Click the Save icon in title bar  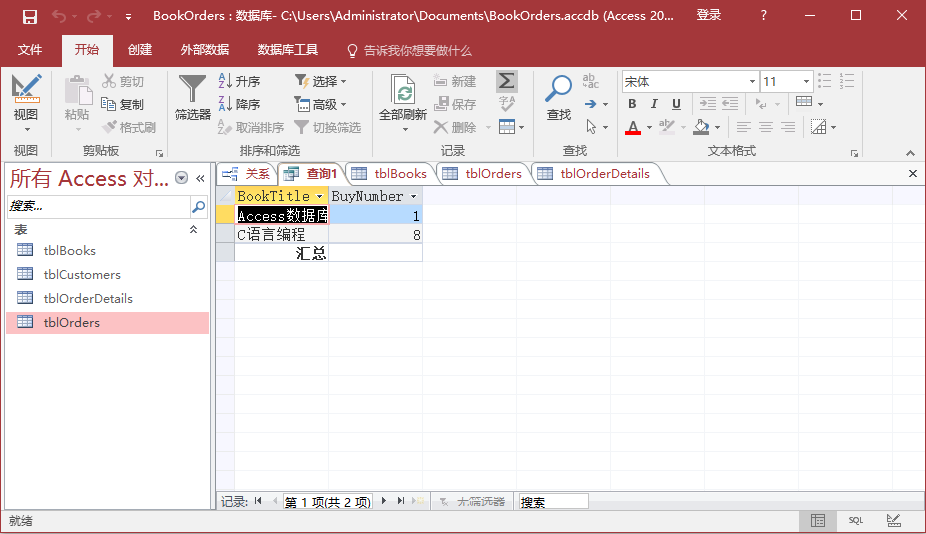point(29,16)
